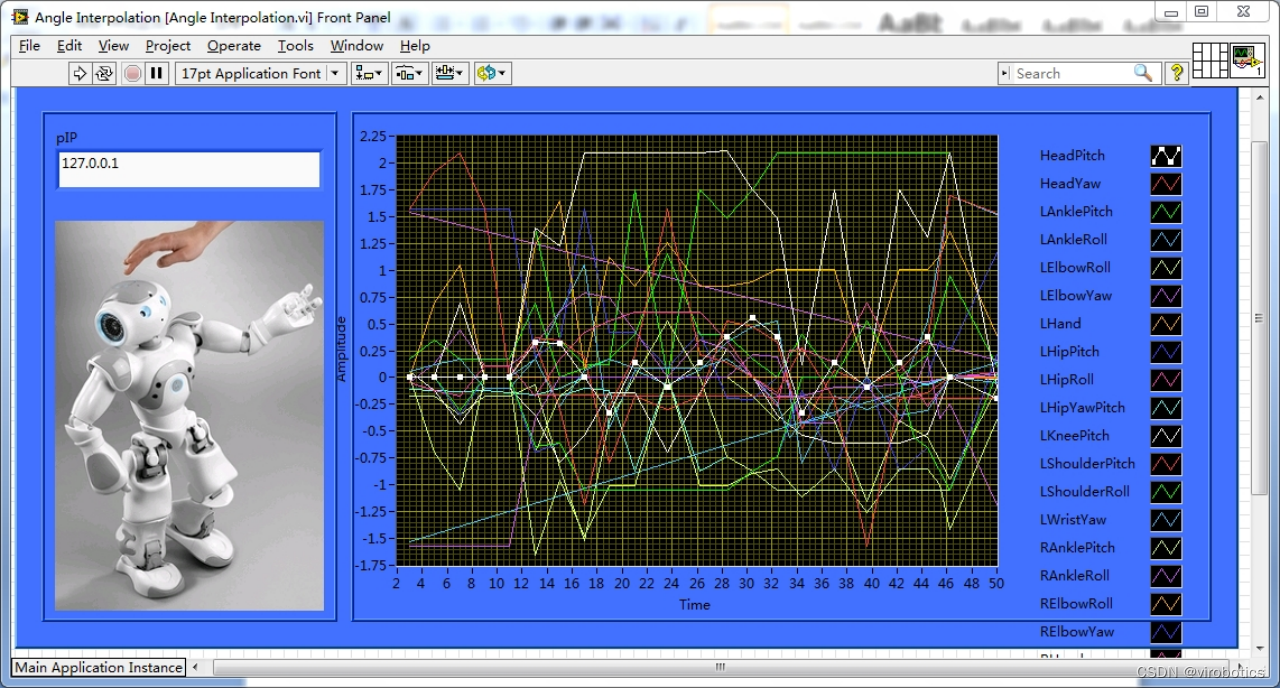Image resolution: width=1280 pixels, height=688 pixels.
Task: Click the VI icon in the corner
Action: point(1247,60)
